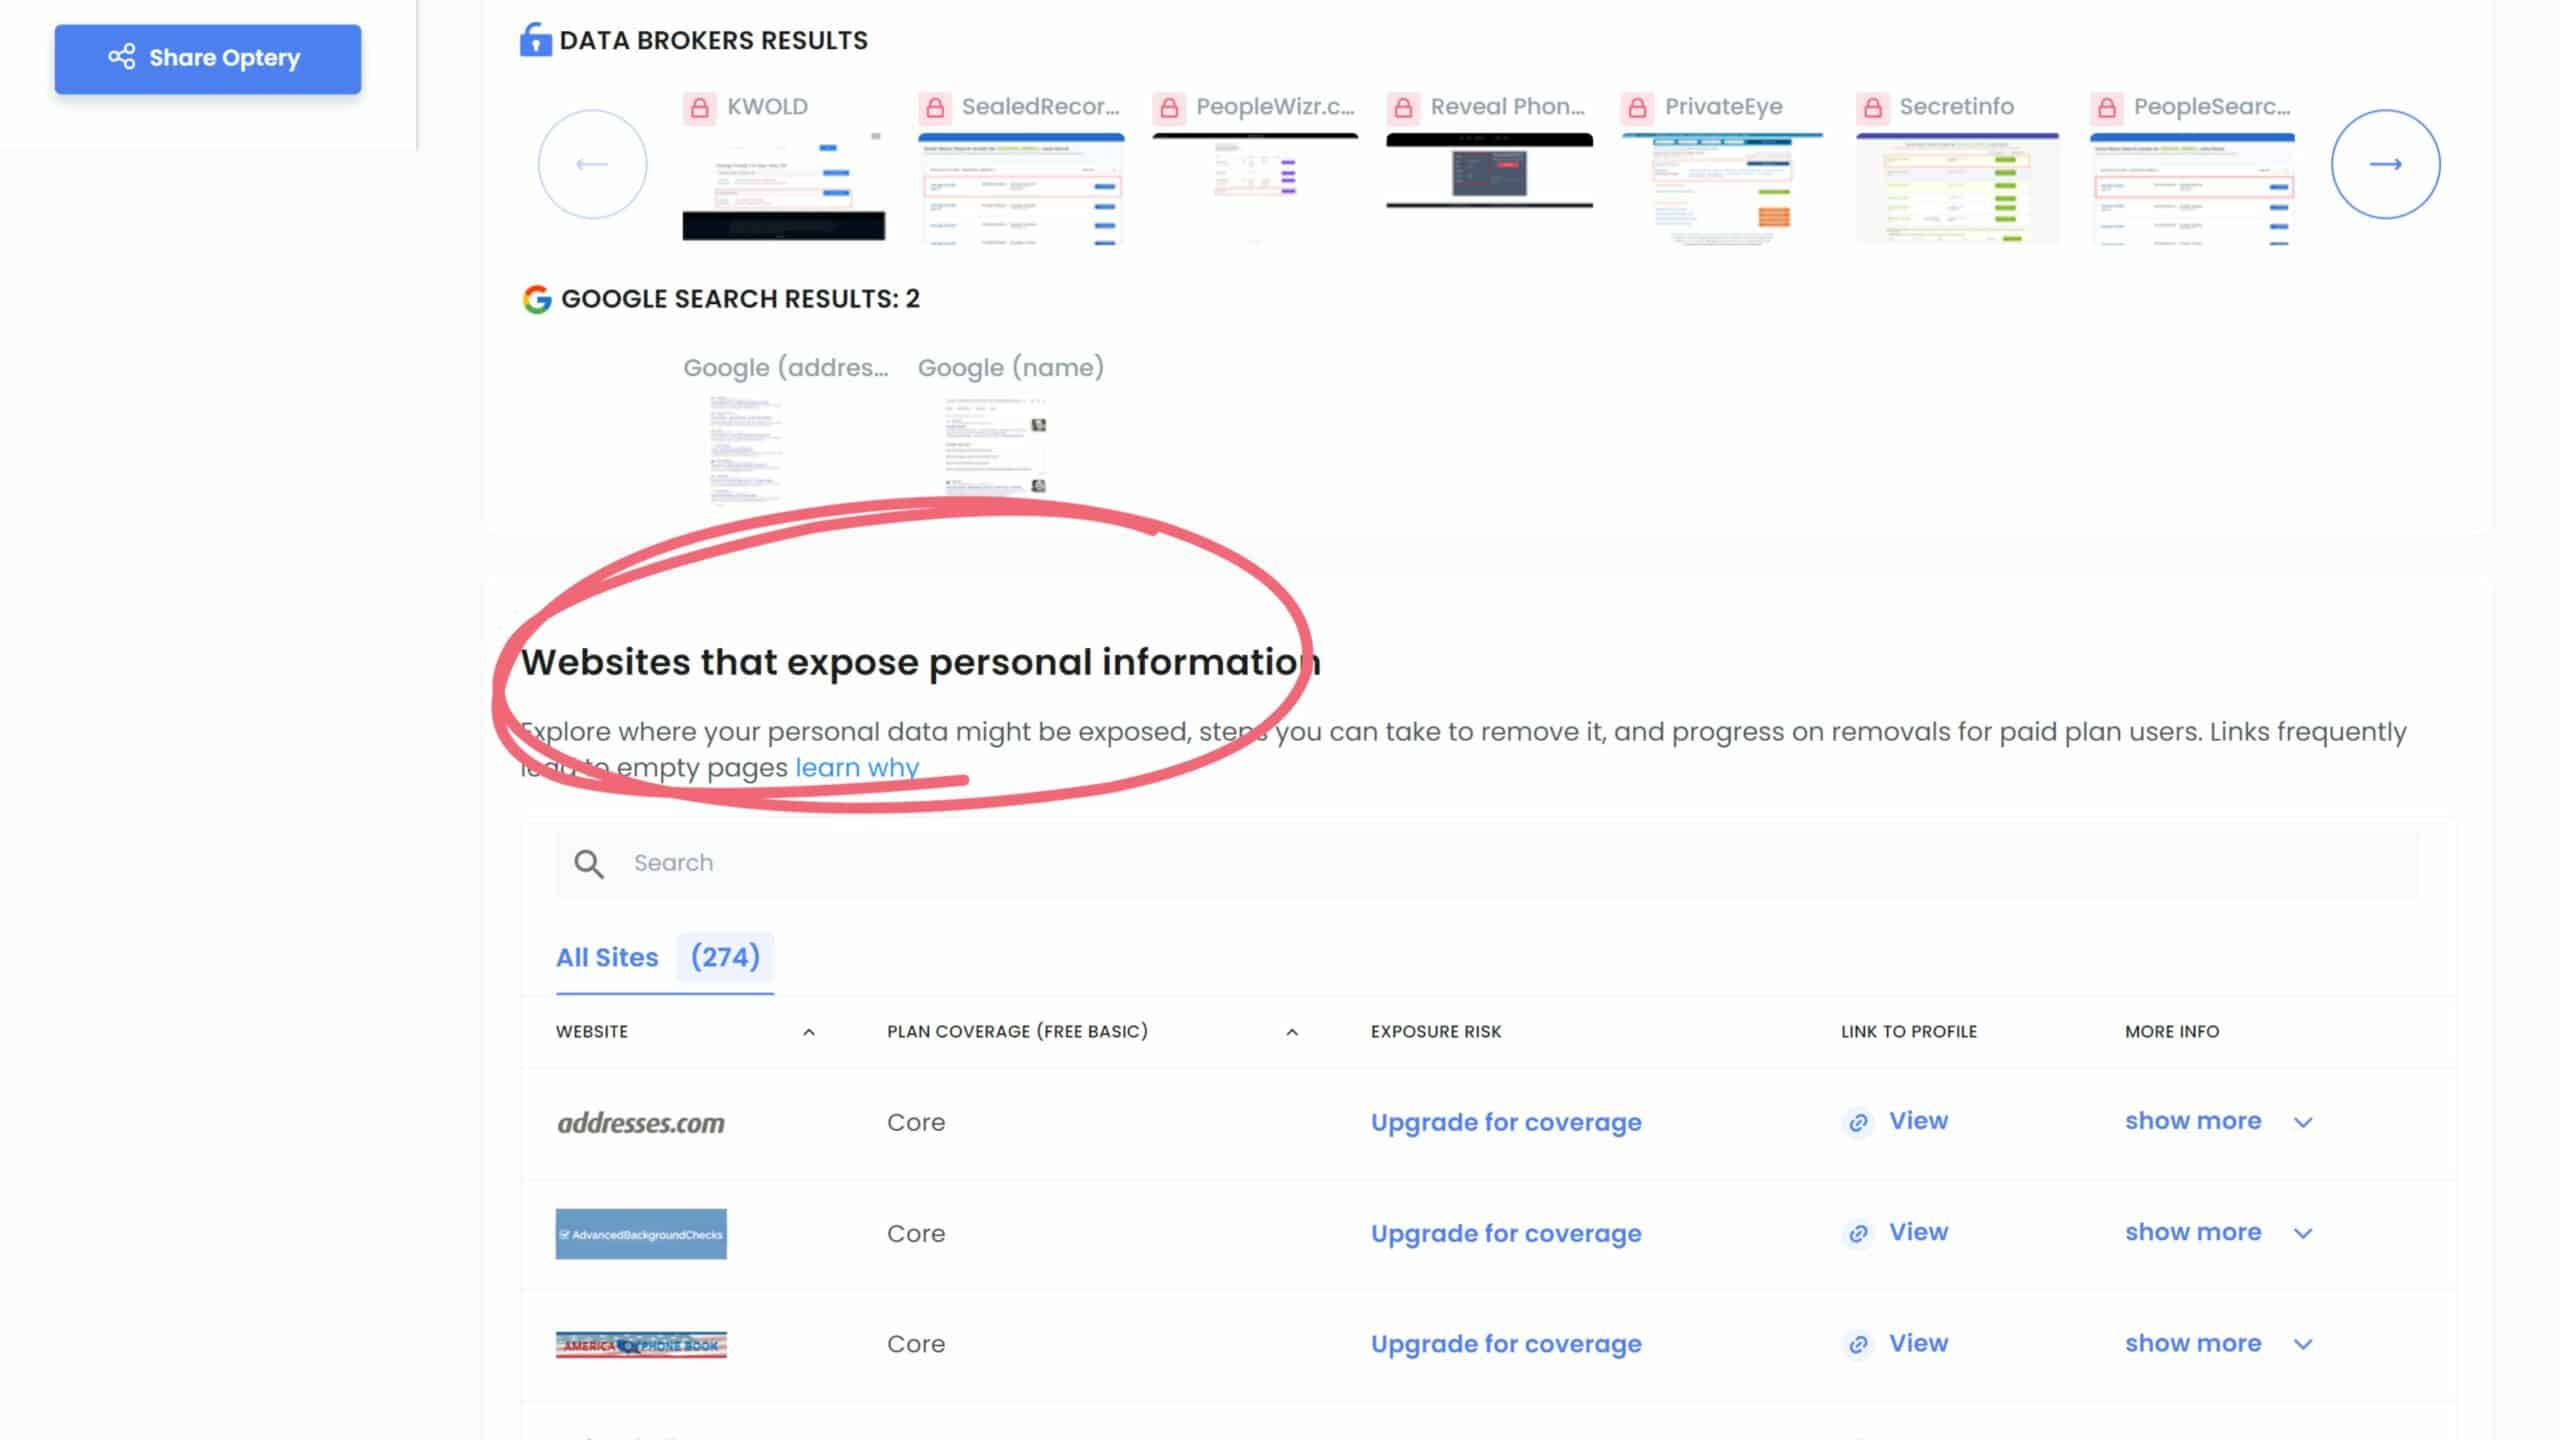The image size is (2560, 1440).
Task: Open the Secretinfo screenshot thumbnail
Action: (1958, 187)
